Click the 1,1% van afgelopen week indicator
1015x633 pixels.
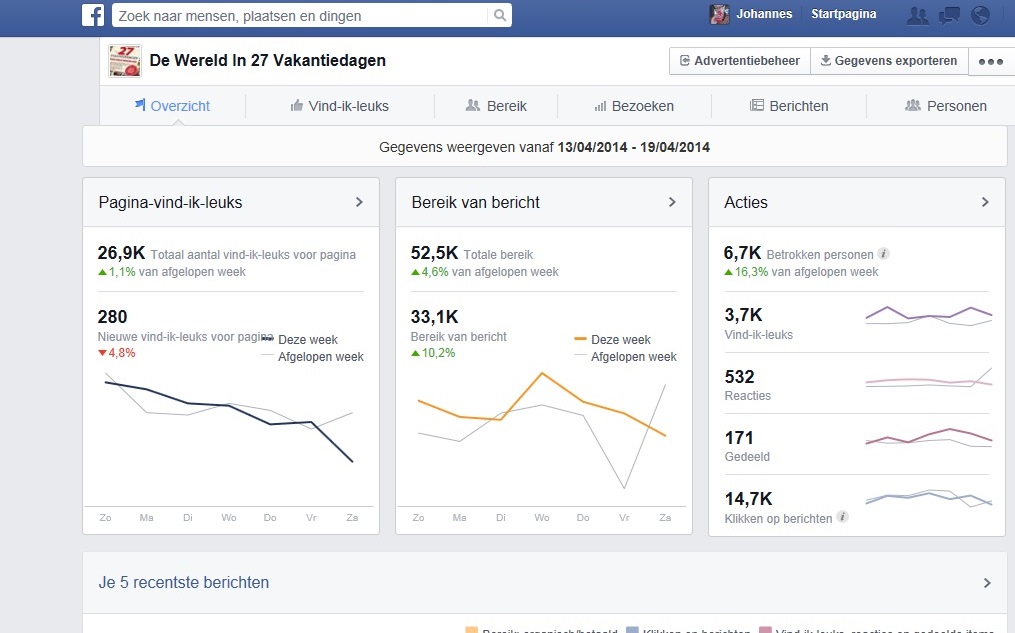pos(172,272)
